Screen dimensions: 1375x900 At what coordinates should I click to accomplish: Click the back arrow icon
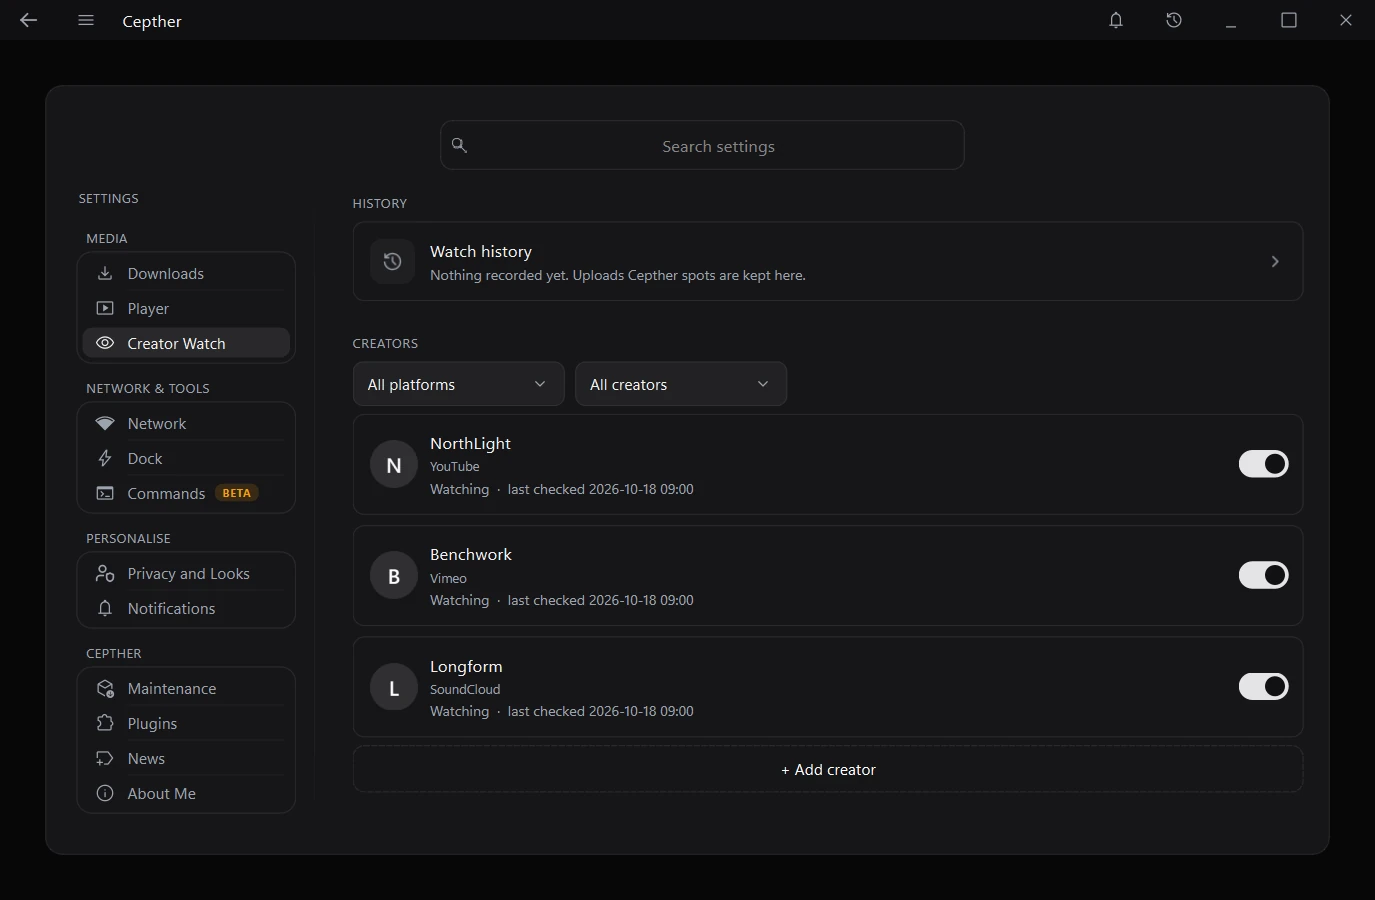pyautogui.click(x=28, y=20)
